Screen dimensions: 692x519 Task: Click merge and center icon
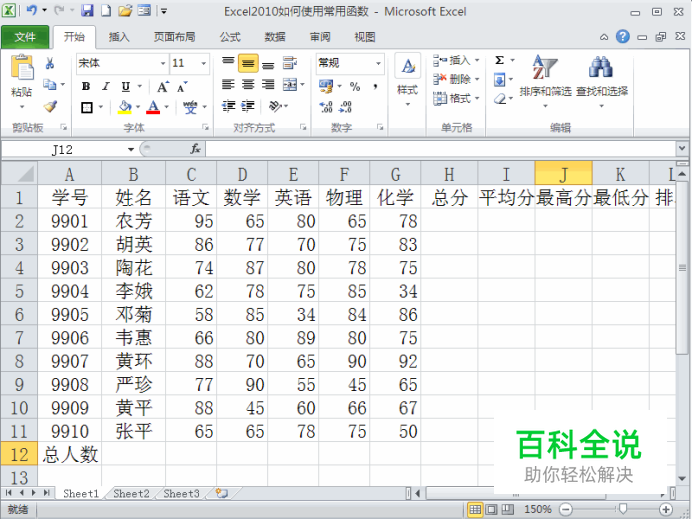coord(290,84)
